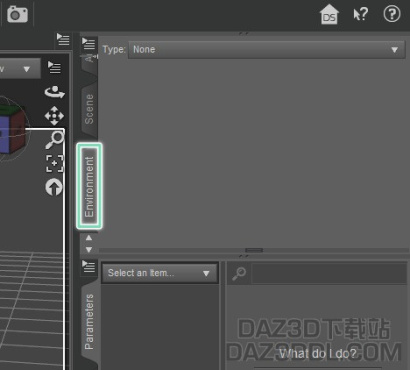
Task: Open the Parameters pane options menu
Action: [x=89, y=266]
